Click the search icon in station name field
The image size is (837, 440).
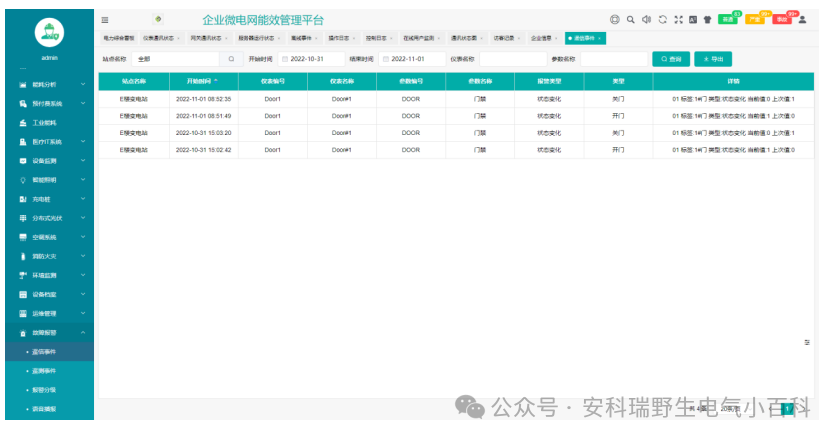click(231, 59)
